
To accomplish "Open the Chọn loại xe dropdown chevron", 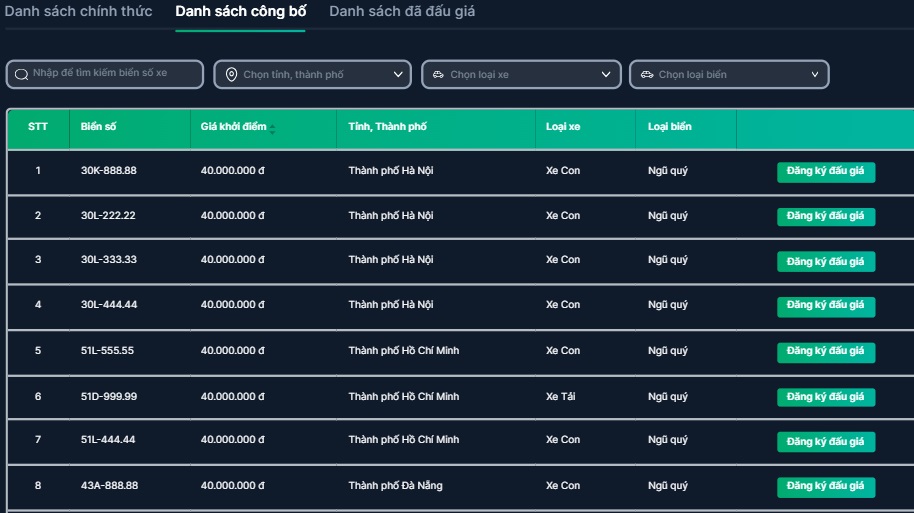I will coord(606,75).
